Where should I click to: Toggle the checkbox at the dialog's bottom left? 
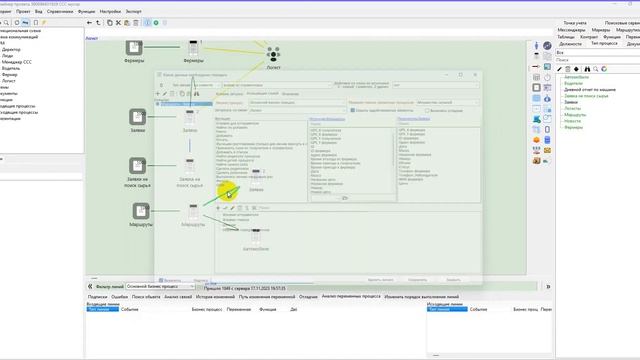161,280
